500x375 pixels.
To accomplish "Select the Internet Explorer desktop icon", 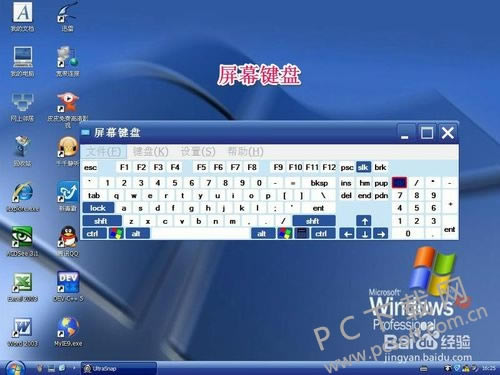I will 22,197.
